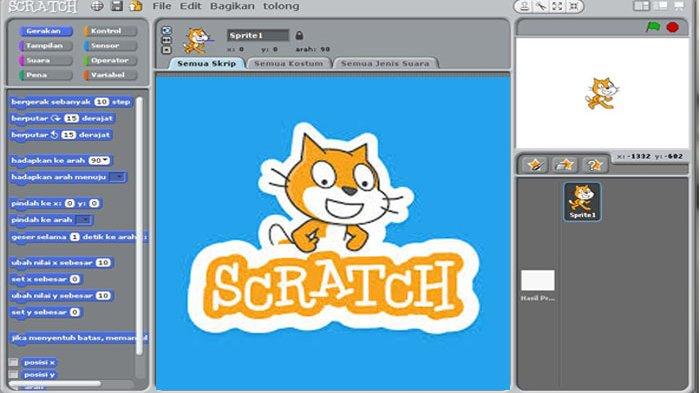Open the pindah ke arah dropdown
This screenshot has height=393, width=700.
pos(83,220)
